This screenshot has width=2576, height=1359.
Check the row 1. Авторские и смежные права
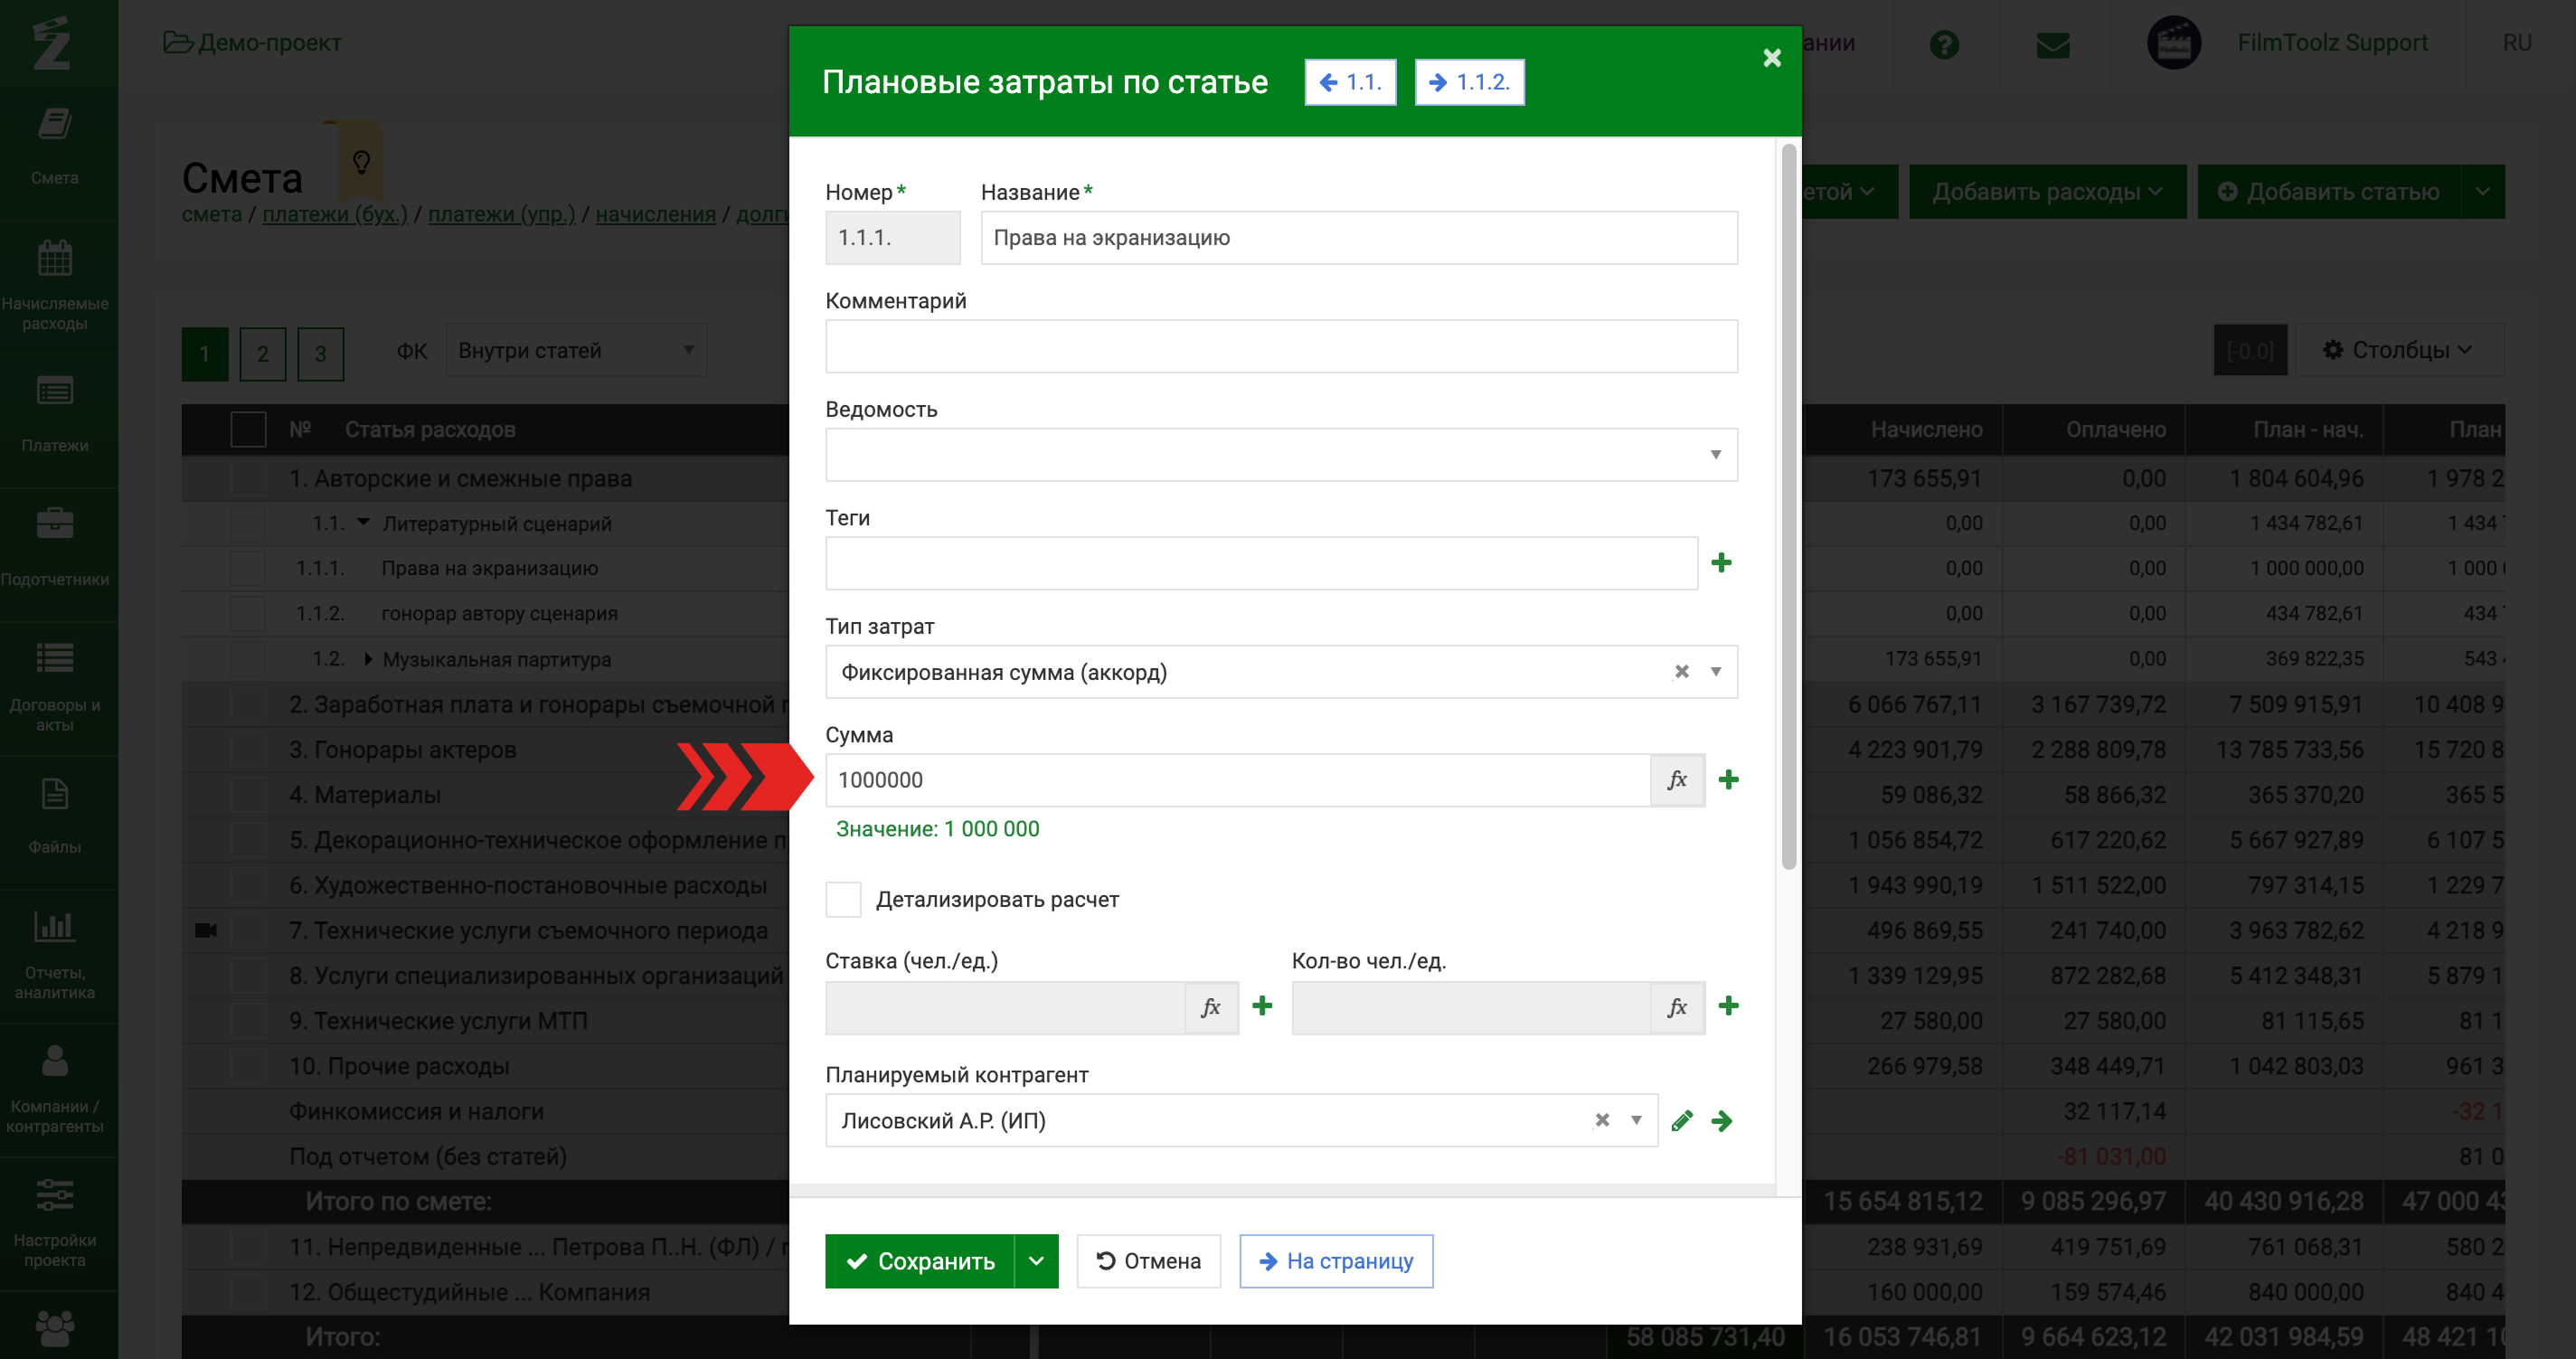pos(248,479)
